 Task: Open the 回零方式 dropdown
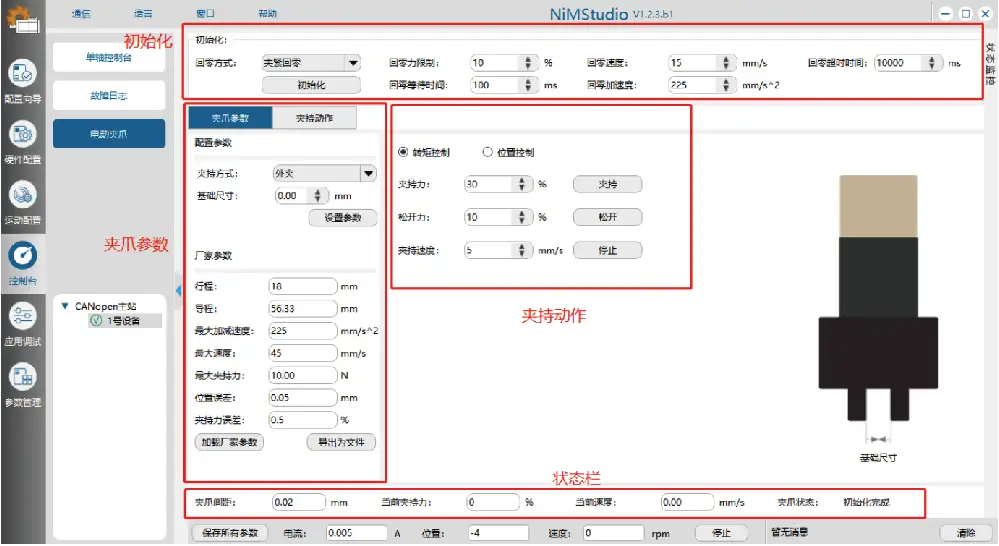coord(311,63)
